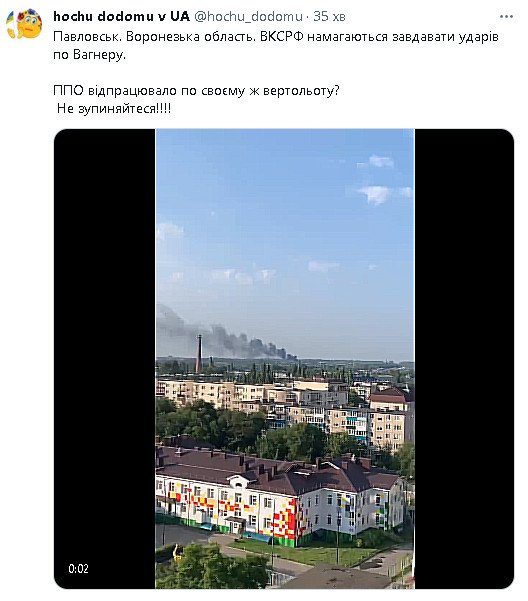
Task: Open the @hochu_dodomu handle link
Action: [249, 16]
